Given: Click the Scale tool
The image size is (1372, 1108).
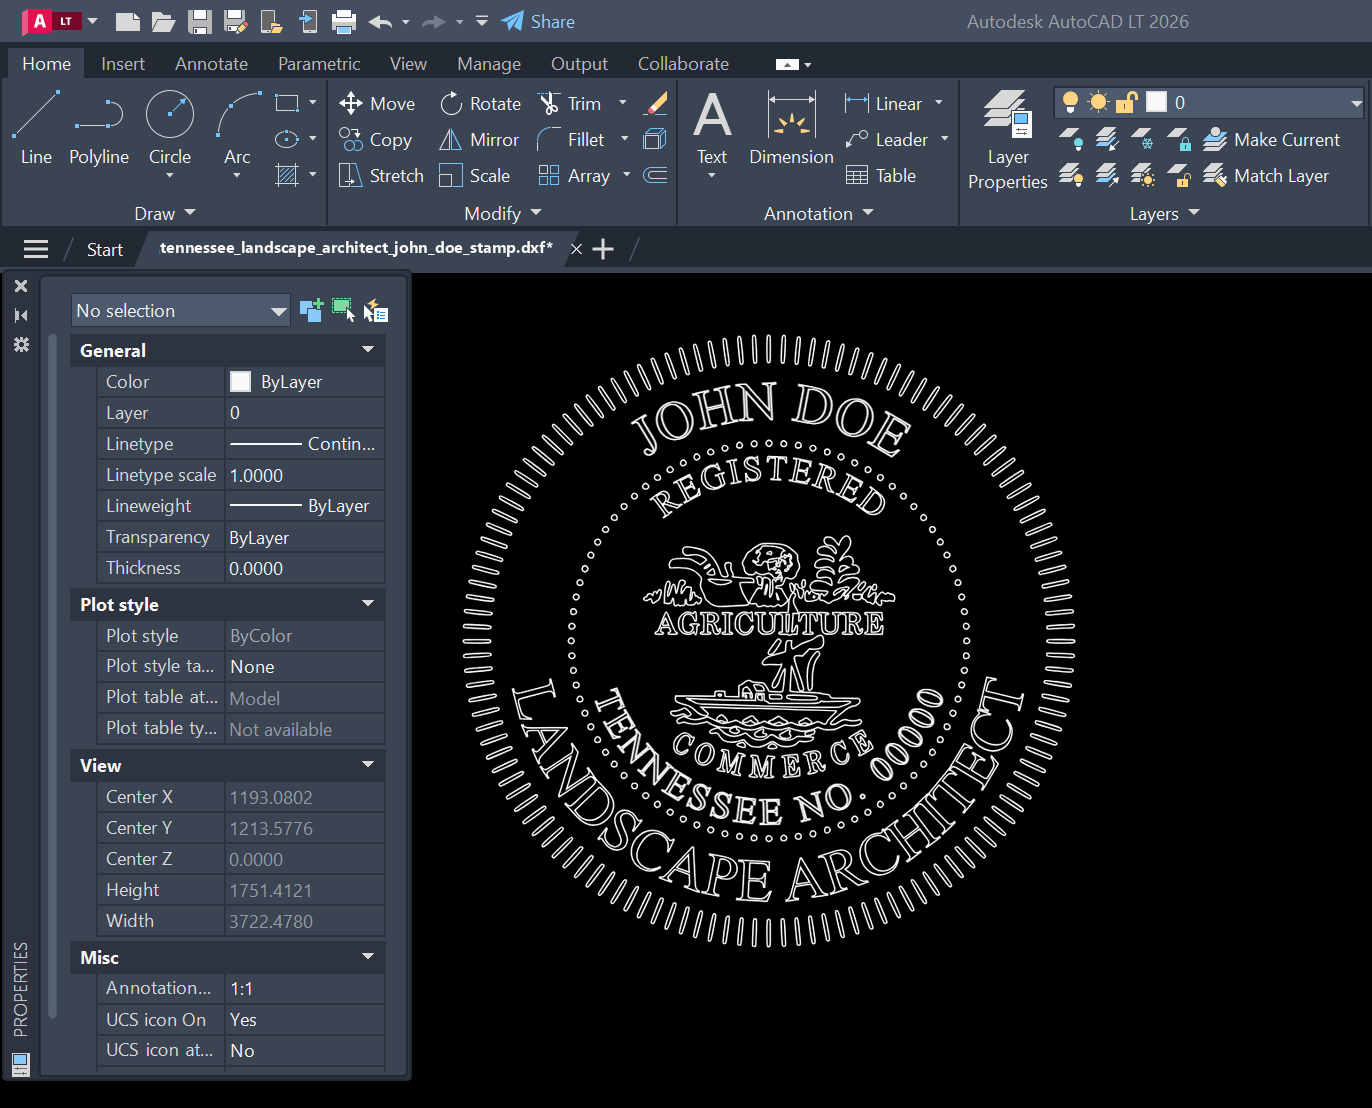Looking at the screenshot, I should [x=475, y=176].
